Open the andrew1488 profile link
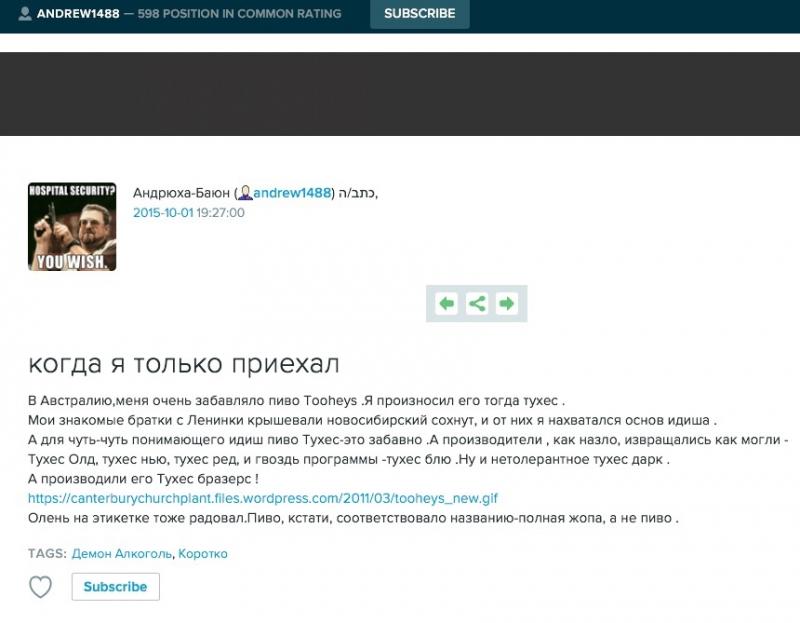 [292, 193]
